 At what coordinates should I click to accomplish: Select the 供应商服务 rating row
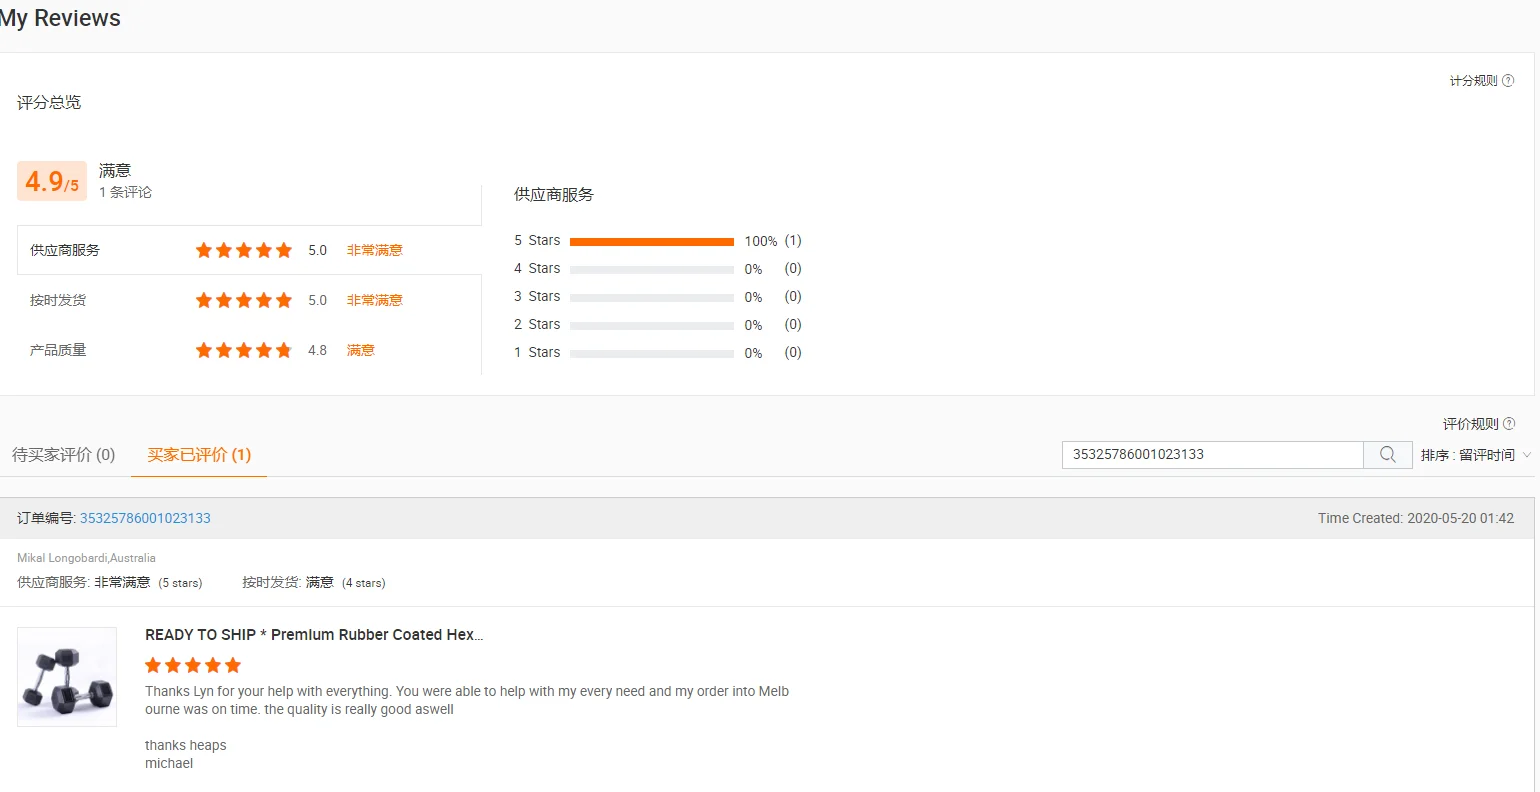coord(249,250)
